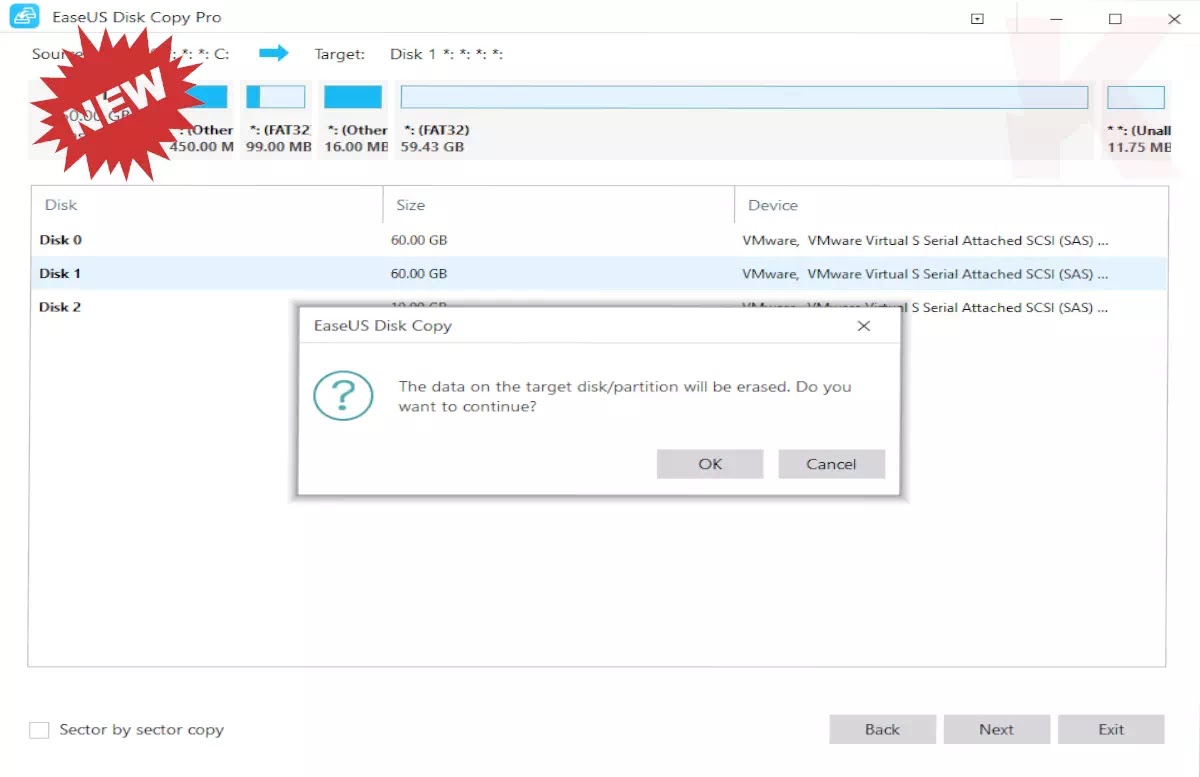Click the blue source-to-target arrow icon
Screen dimensions: 1200x777
point(273,53)
